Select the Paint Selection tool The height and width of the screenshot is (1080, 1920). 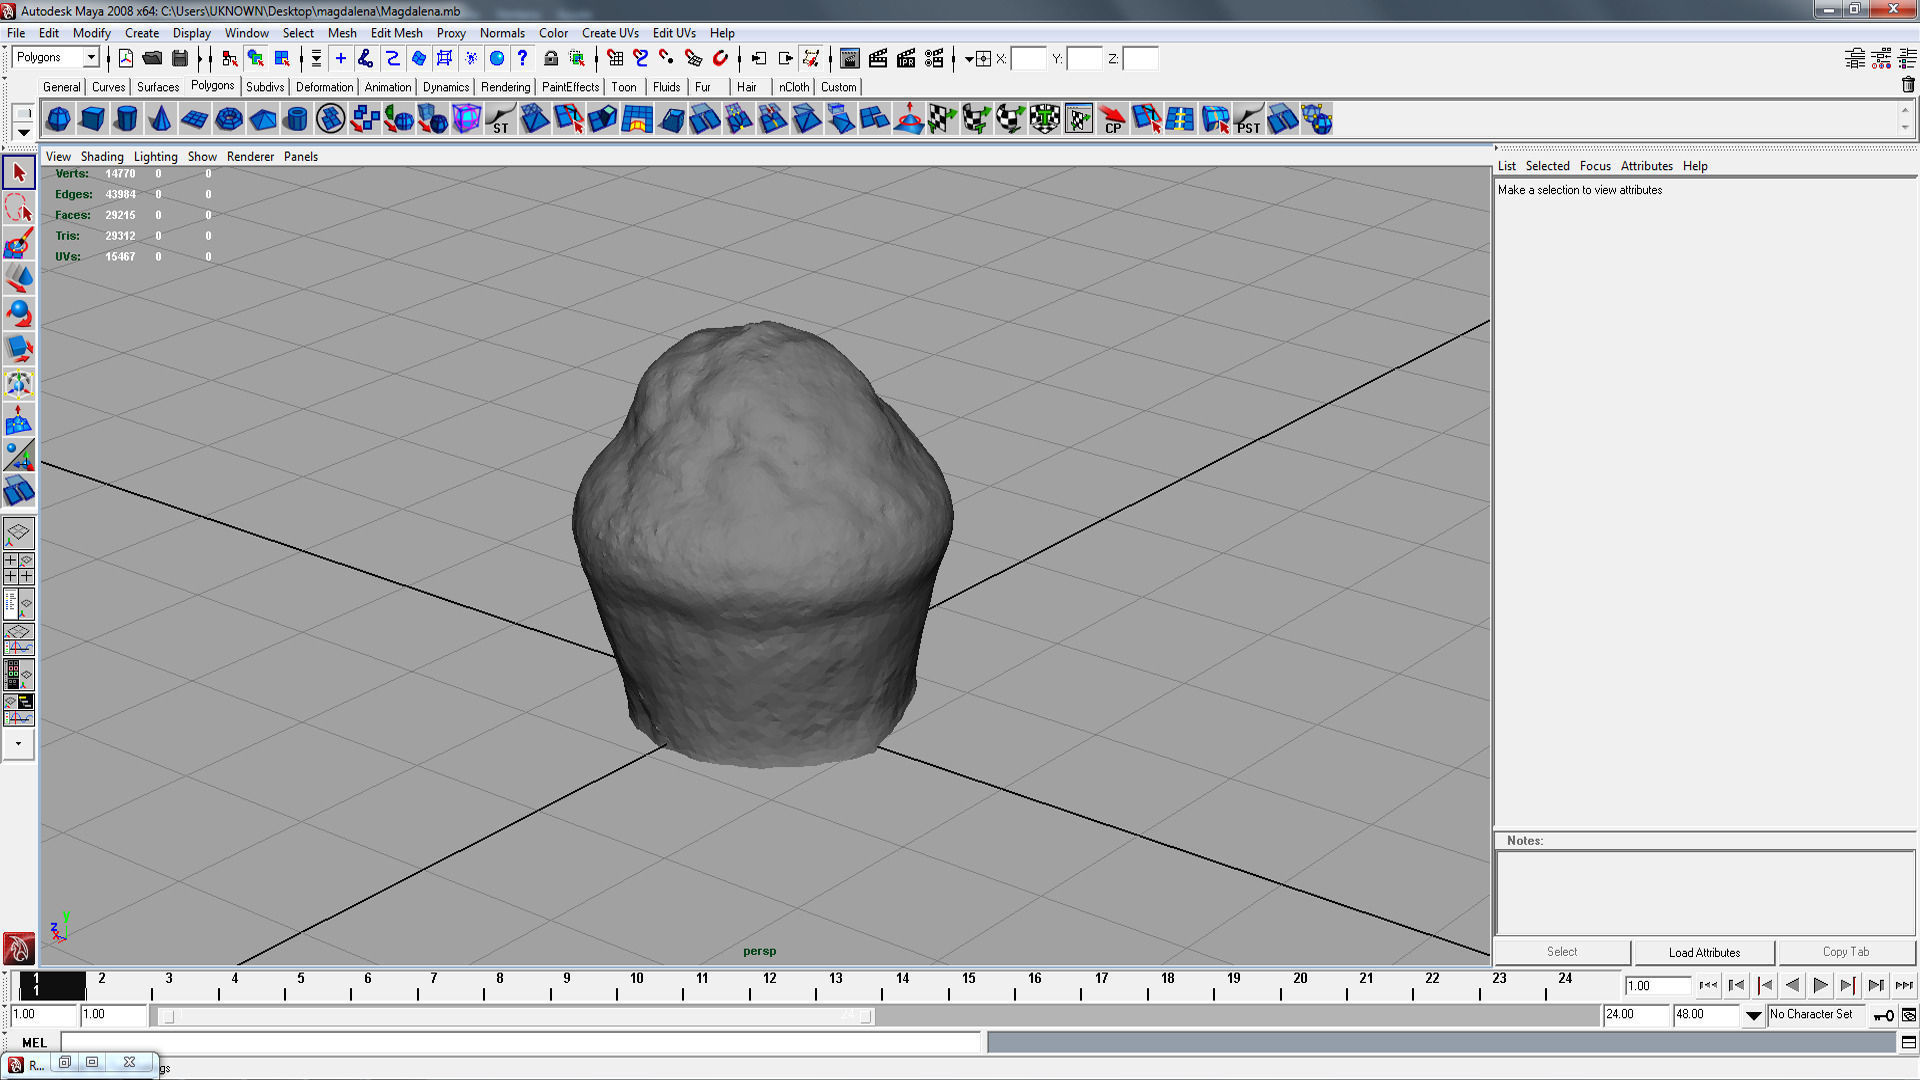(18, 243)
